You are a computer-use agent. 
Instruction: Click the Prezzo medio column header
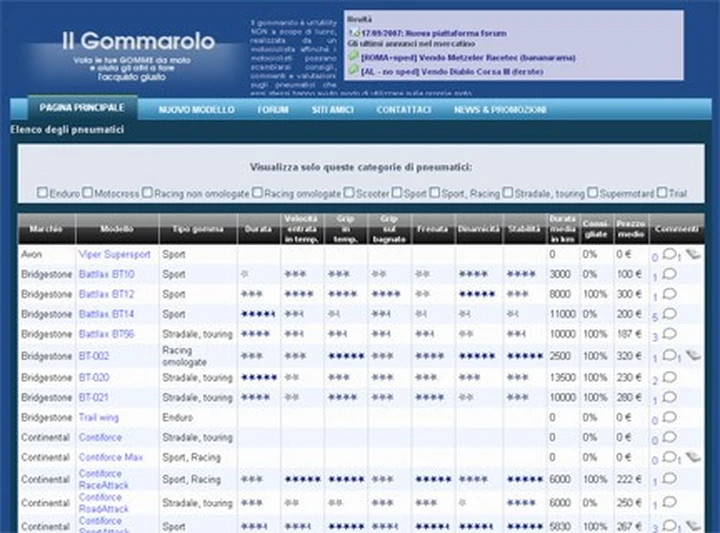631,229
